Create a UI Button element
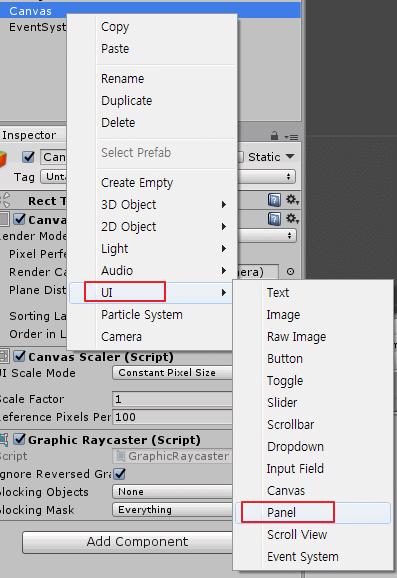 coord(313,359)
